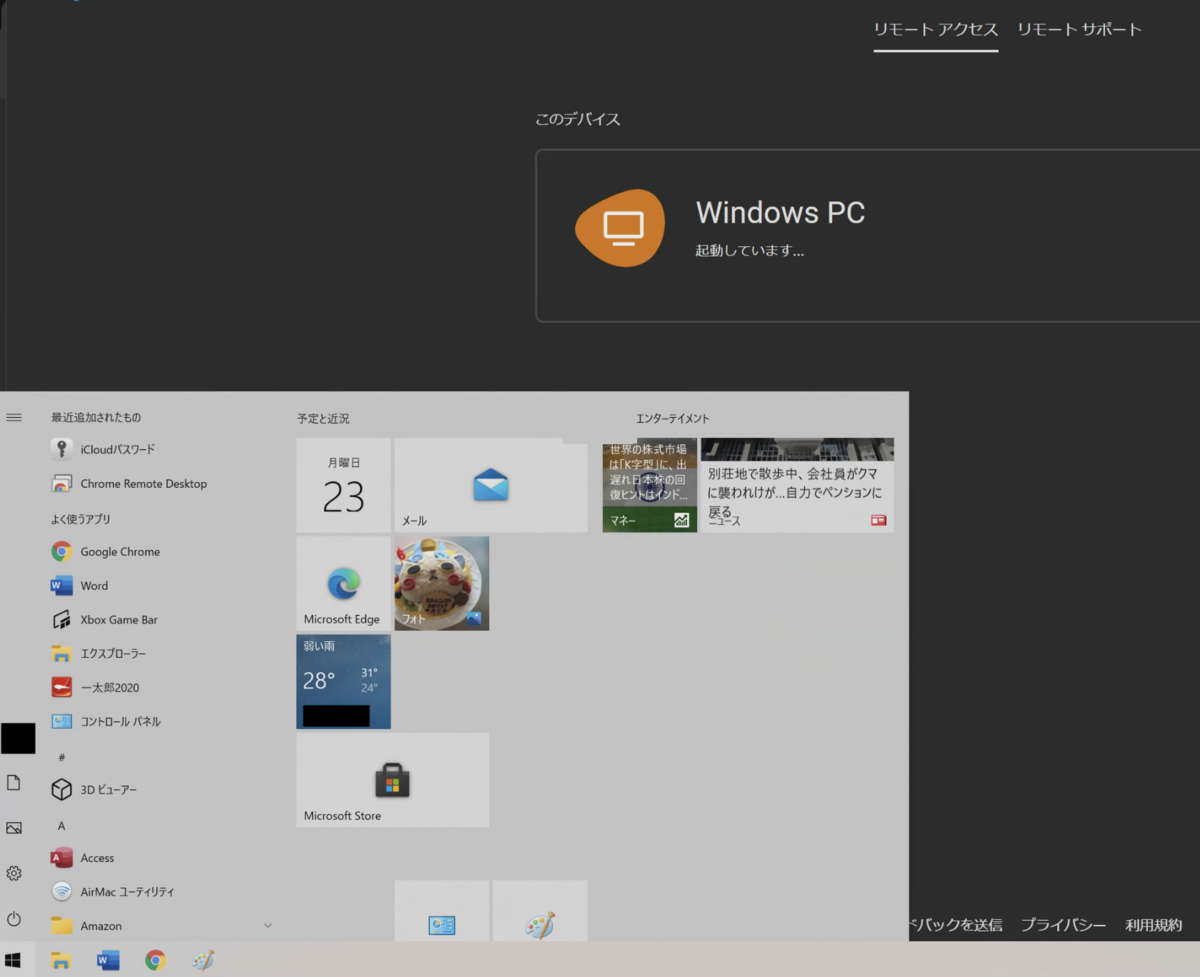
Task: Open the 利用規約 link
Action: (1153, 925)
